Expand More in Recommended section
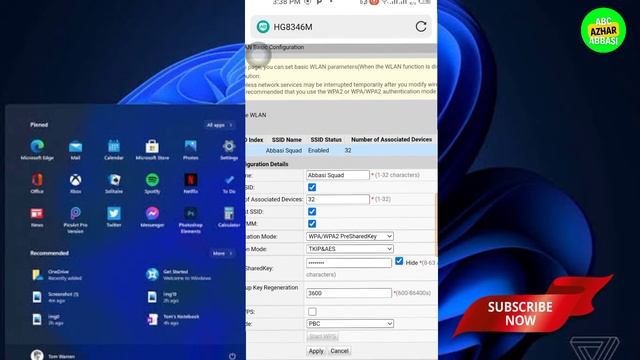The width and height of the screenshot is (640, 360). coord(222,253)
